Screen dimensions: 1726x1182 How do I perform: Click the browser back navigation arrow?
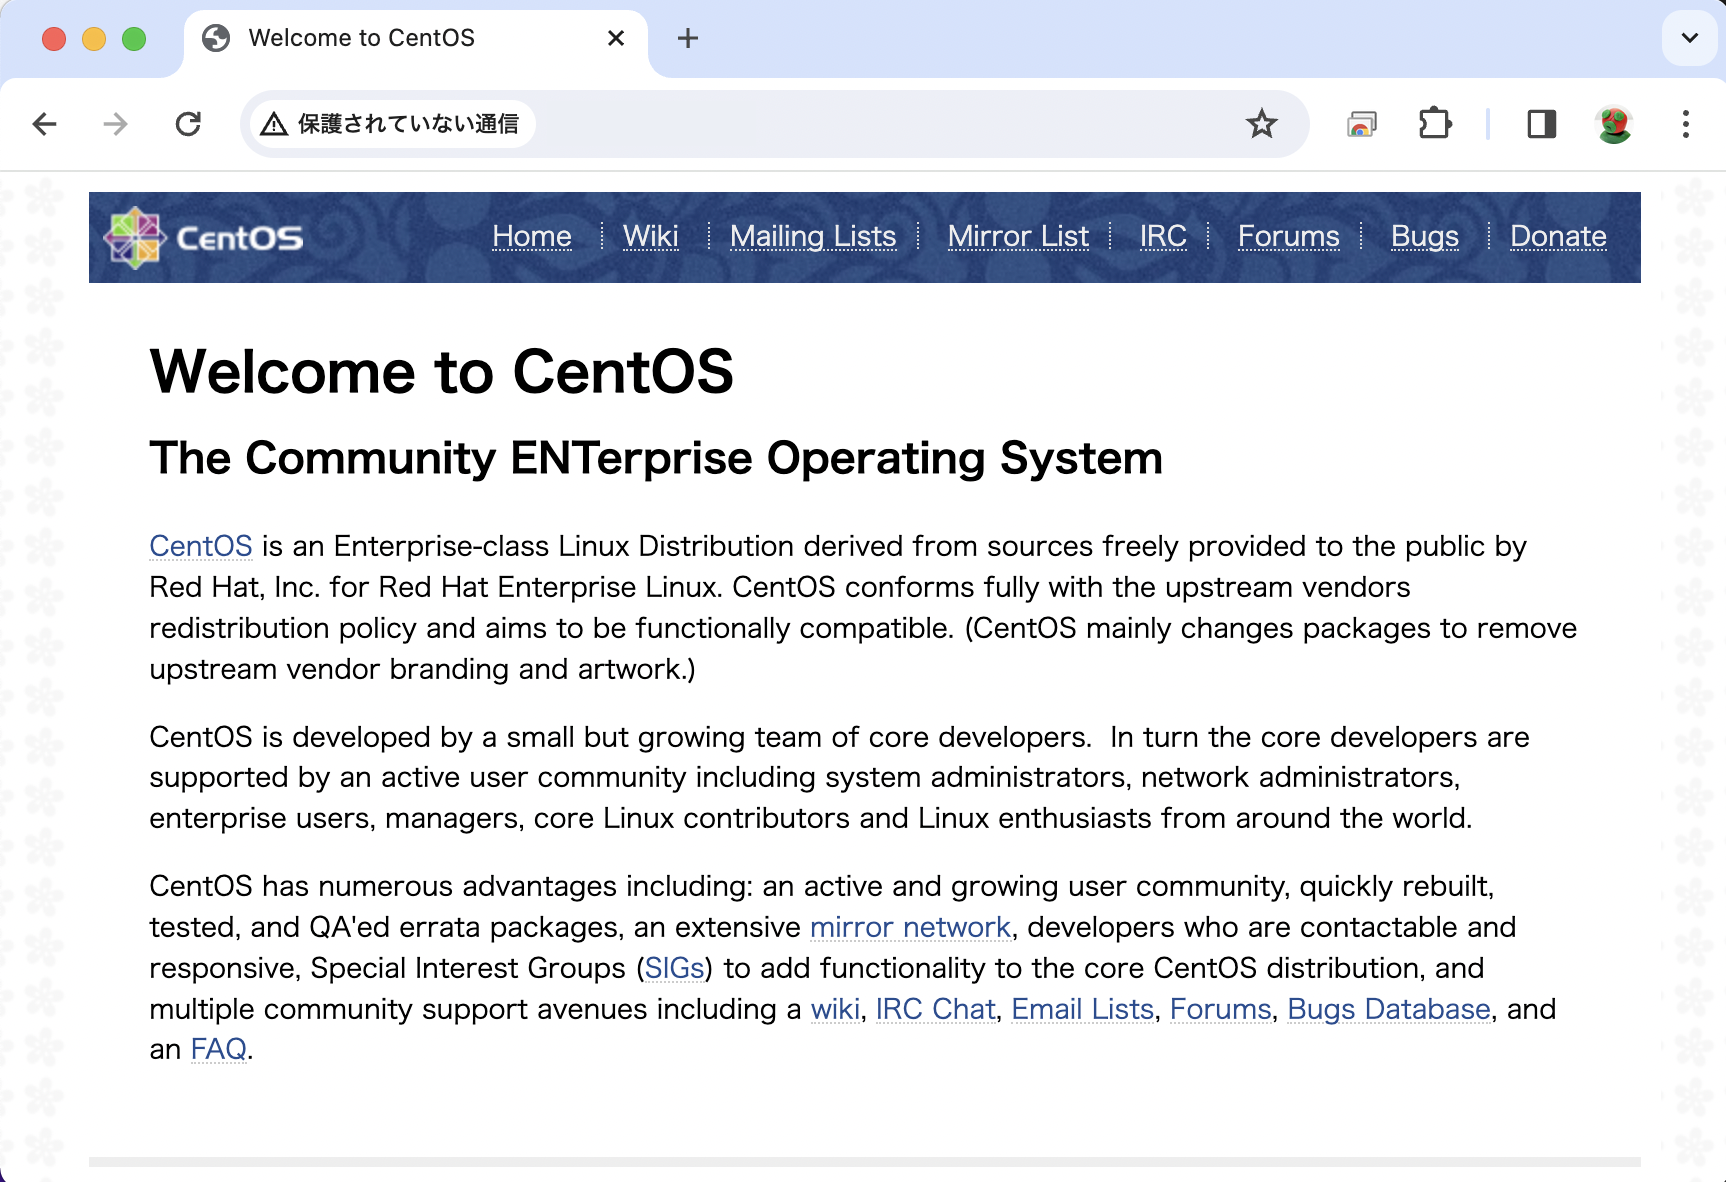pos(44,123)
